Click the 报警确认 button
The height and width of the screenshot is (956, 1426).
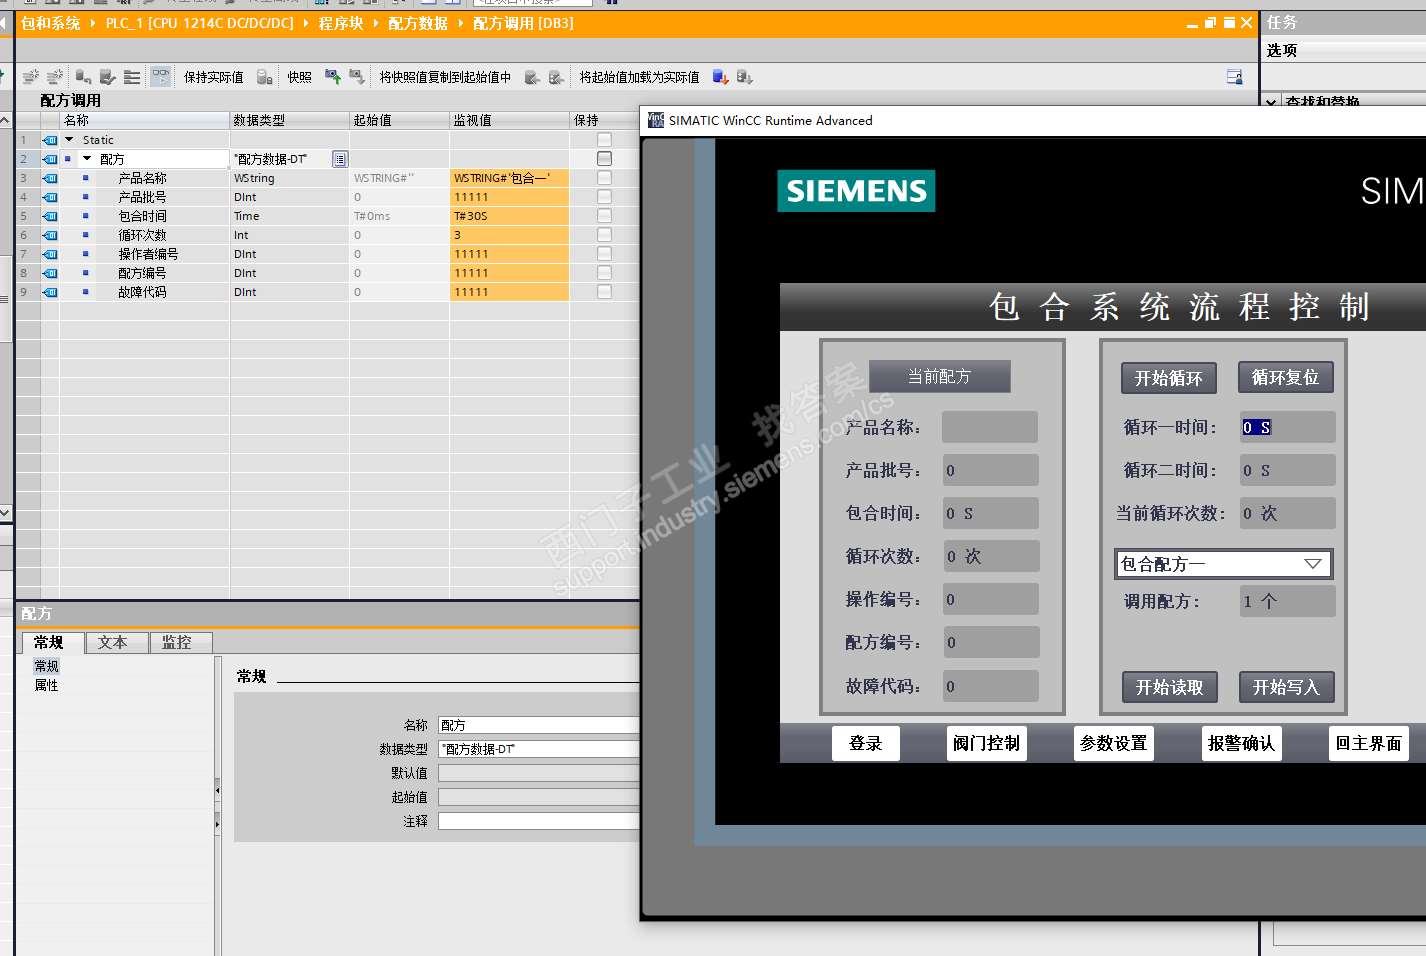(1242, 743)
